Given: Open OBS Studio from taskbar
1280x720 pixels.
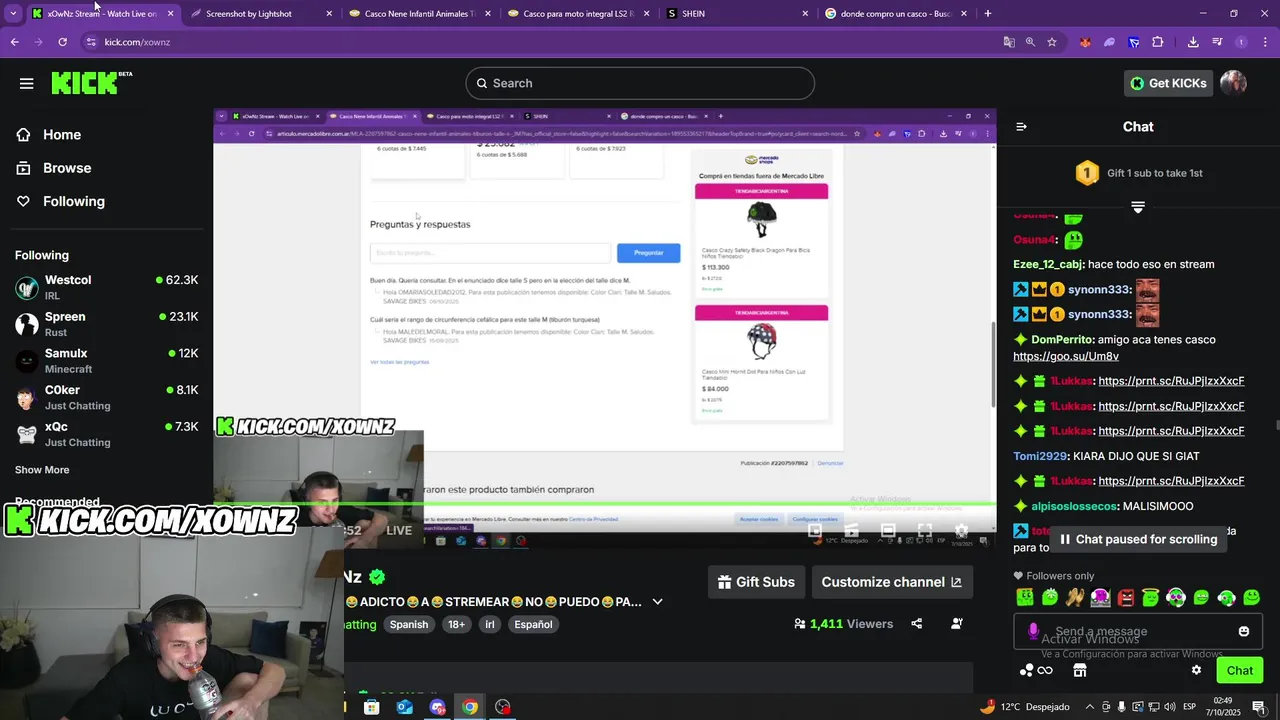Looking at the screenshot, I should 502,707.
